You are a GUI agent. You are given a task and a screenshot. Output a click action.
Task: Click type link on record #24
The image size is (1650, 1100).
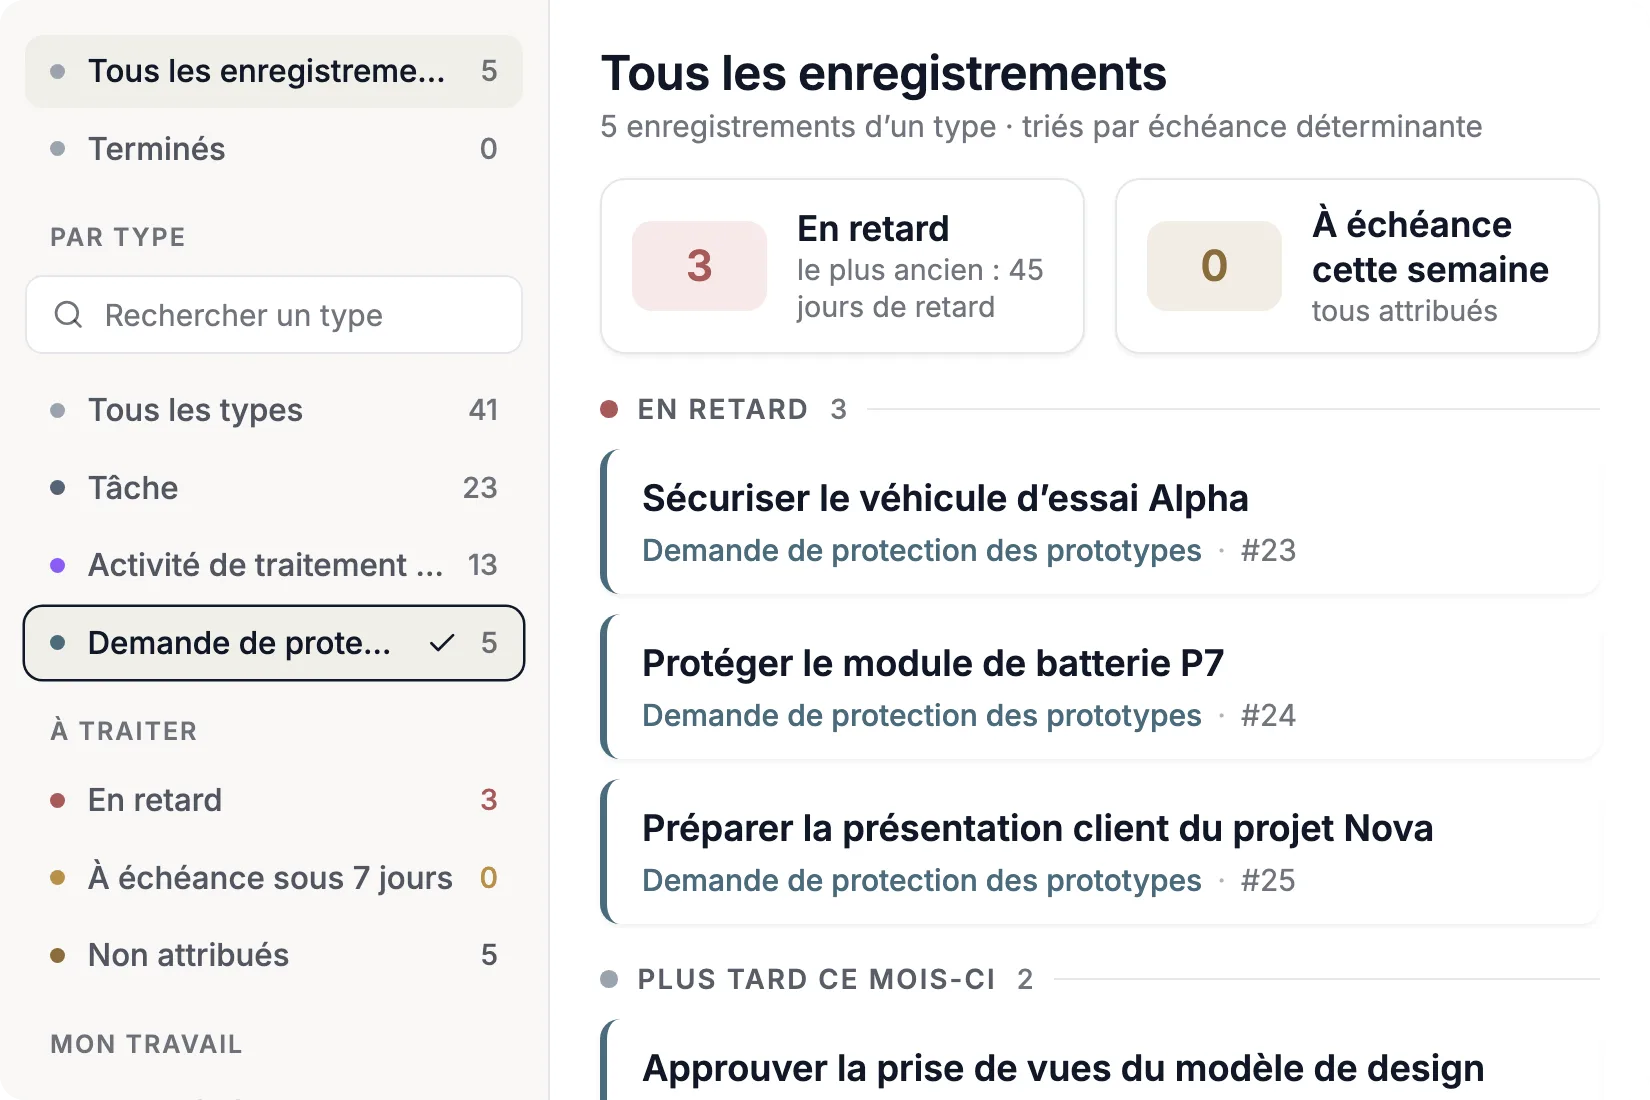pyautogui.click(x=921, y=716)
